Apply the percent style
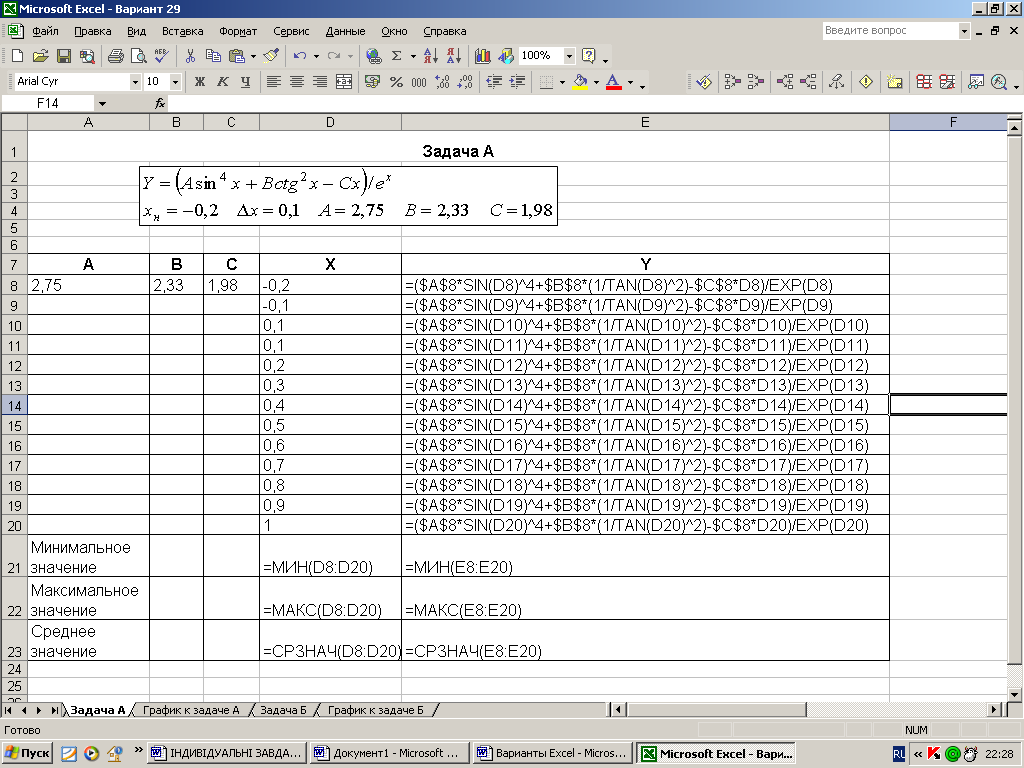Screen dimensions: 1024x768 pyautogui.click(x=396, y=82)
